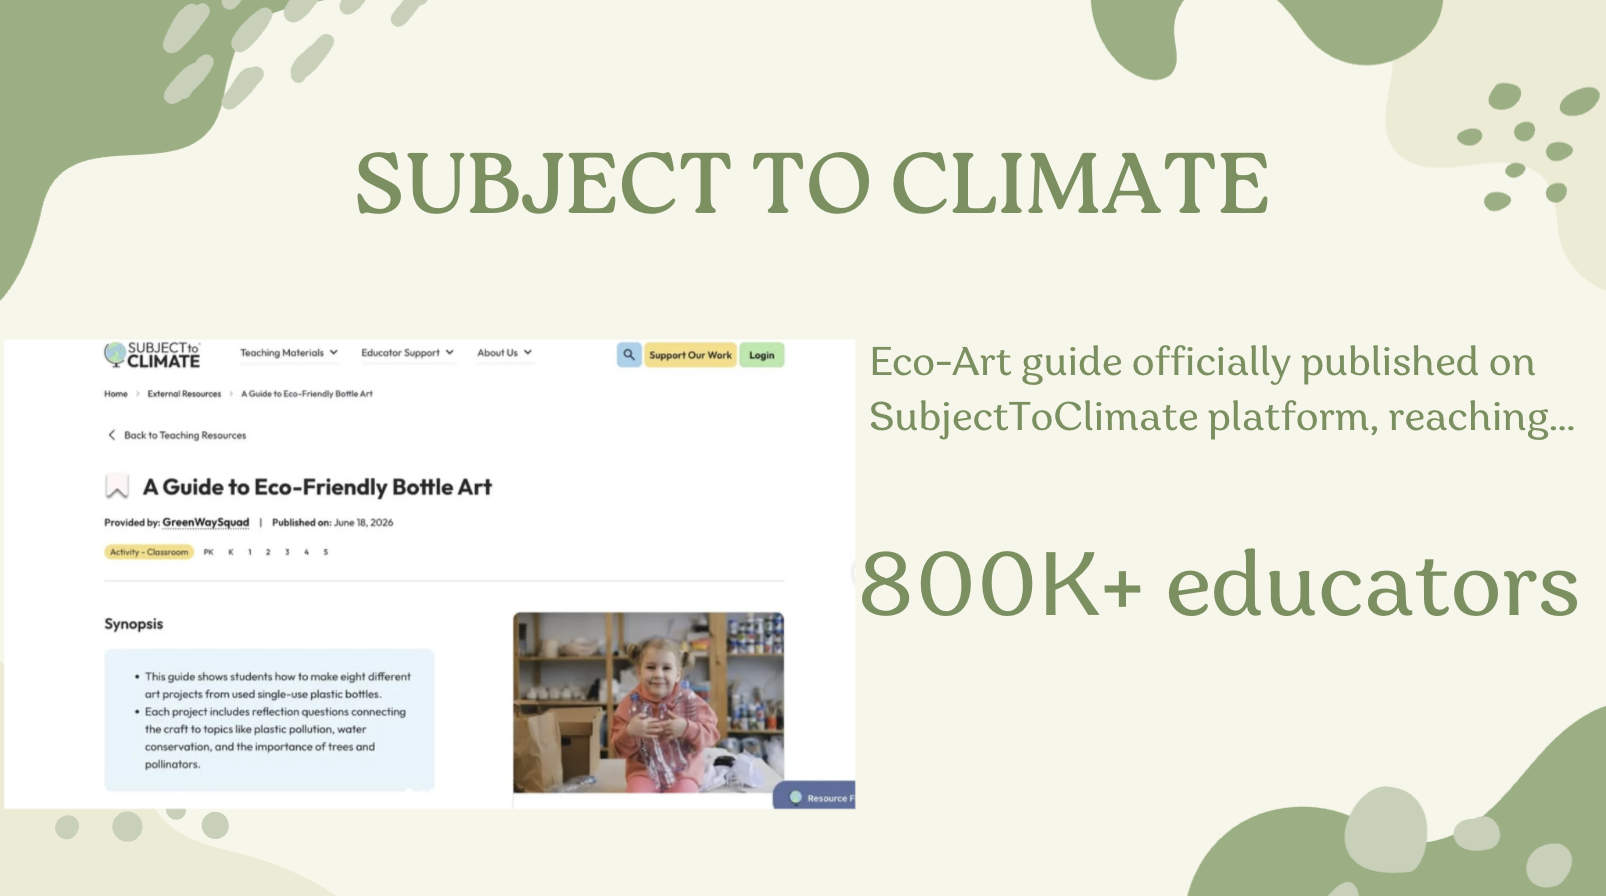Click the child with bottles photo
The height and width of the screenshot is (896, 1606).
click(x=648, y=703)
